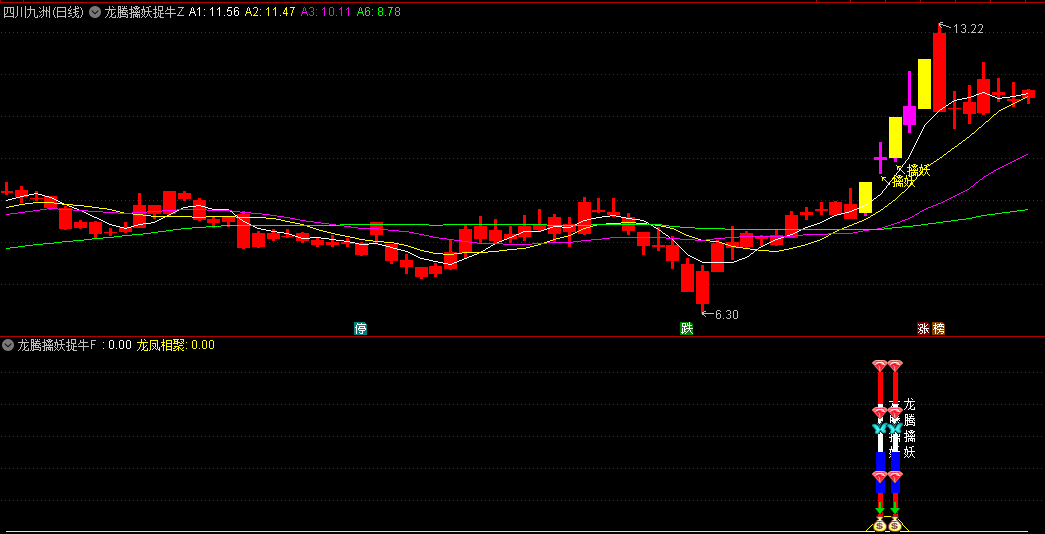Click the yellow 龙凤相聚: 0.00 label
This screenshot has width=1045, height=534.
175,345
